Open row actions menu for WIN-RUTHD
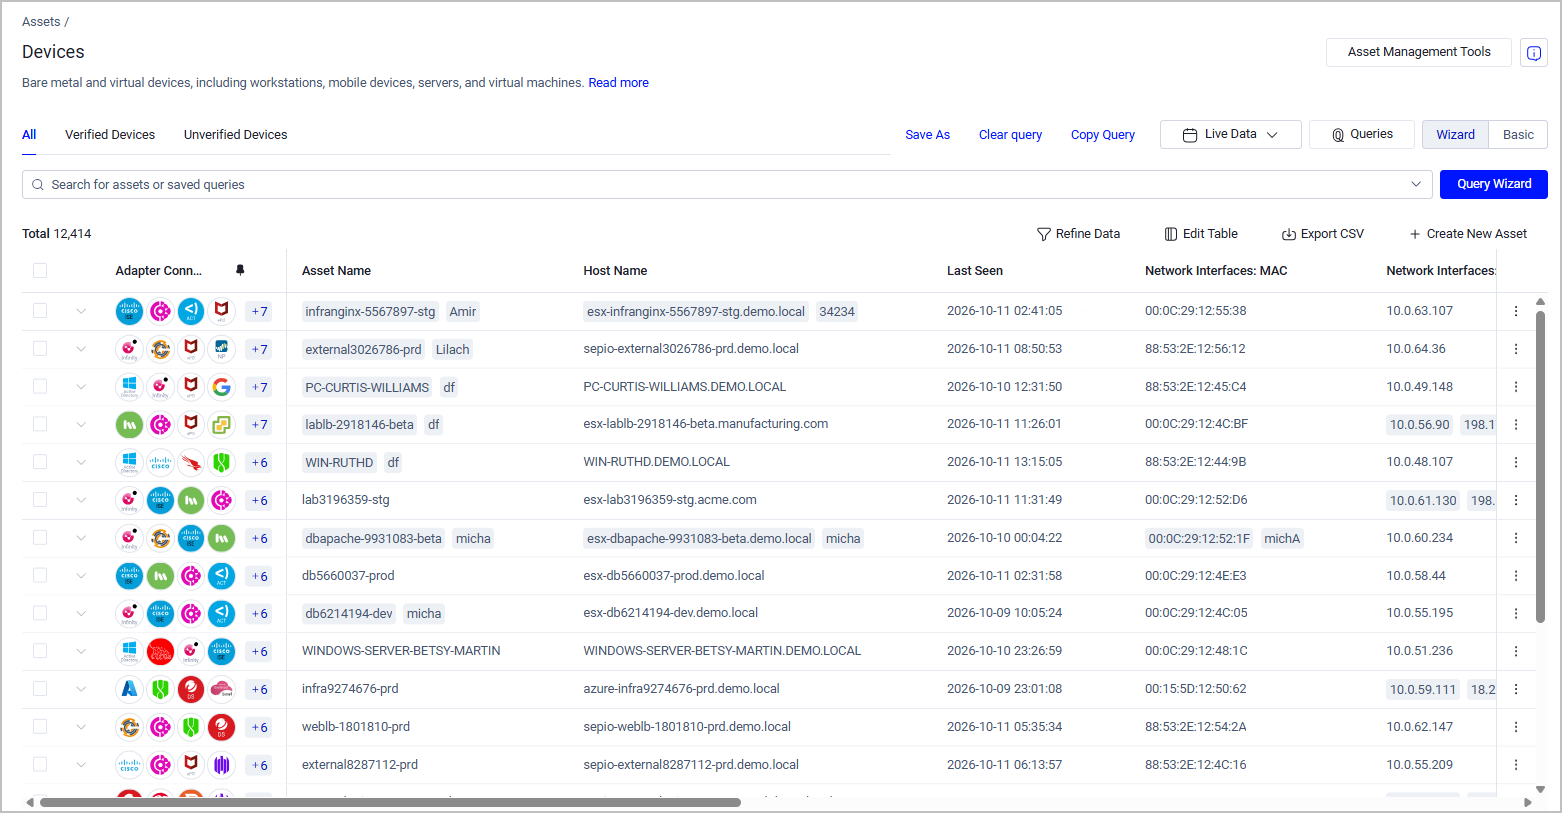Image resolution: width=1562 pixels, height=813 pixels. [1516, 462]
